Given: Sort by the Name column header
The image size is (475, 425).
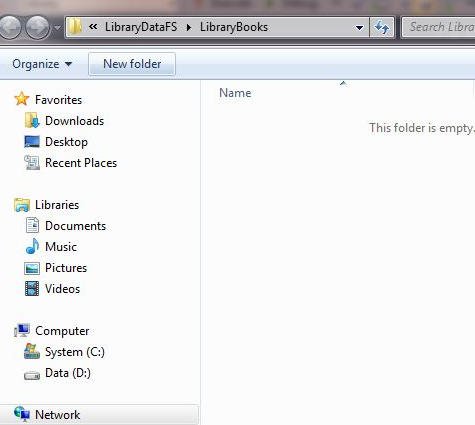Looking at the screenshot, I should (x=235, y=93).
